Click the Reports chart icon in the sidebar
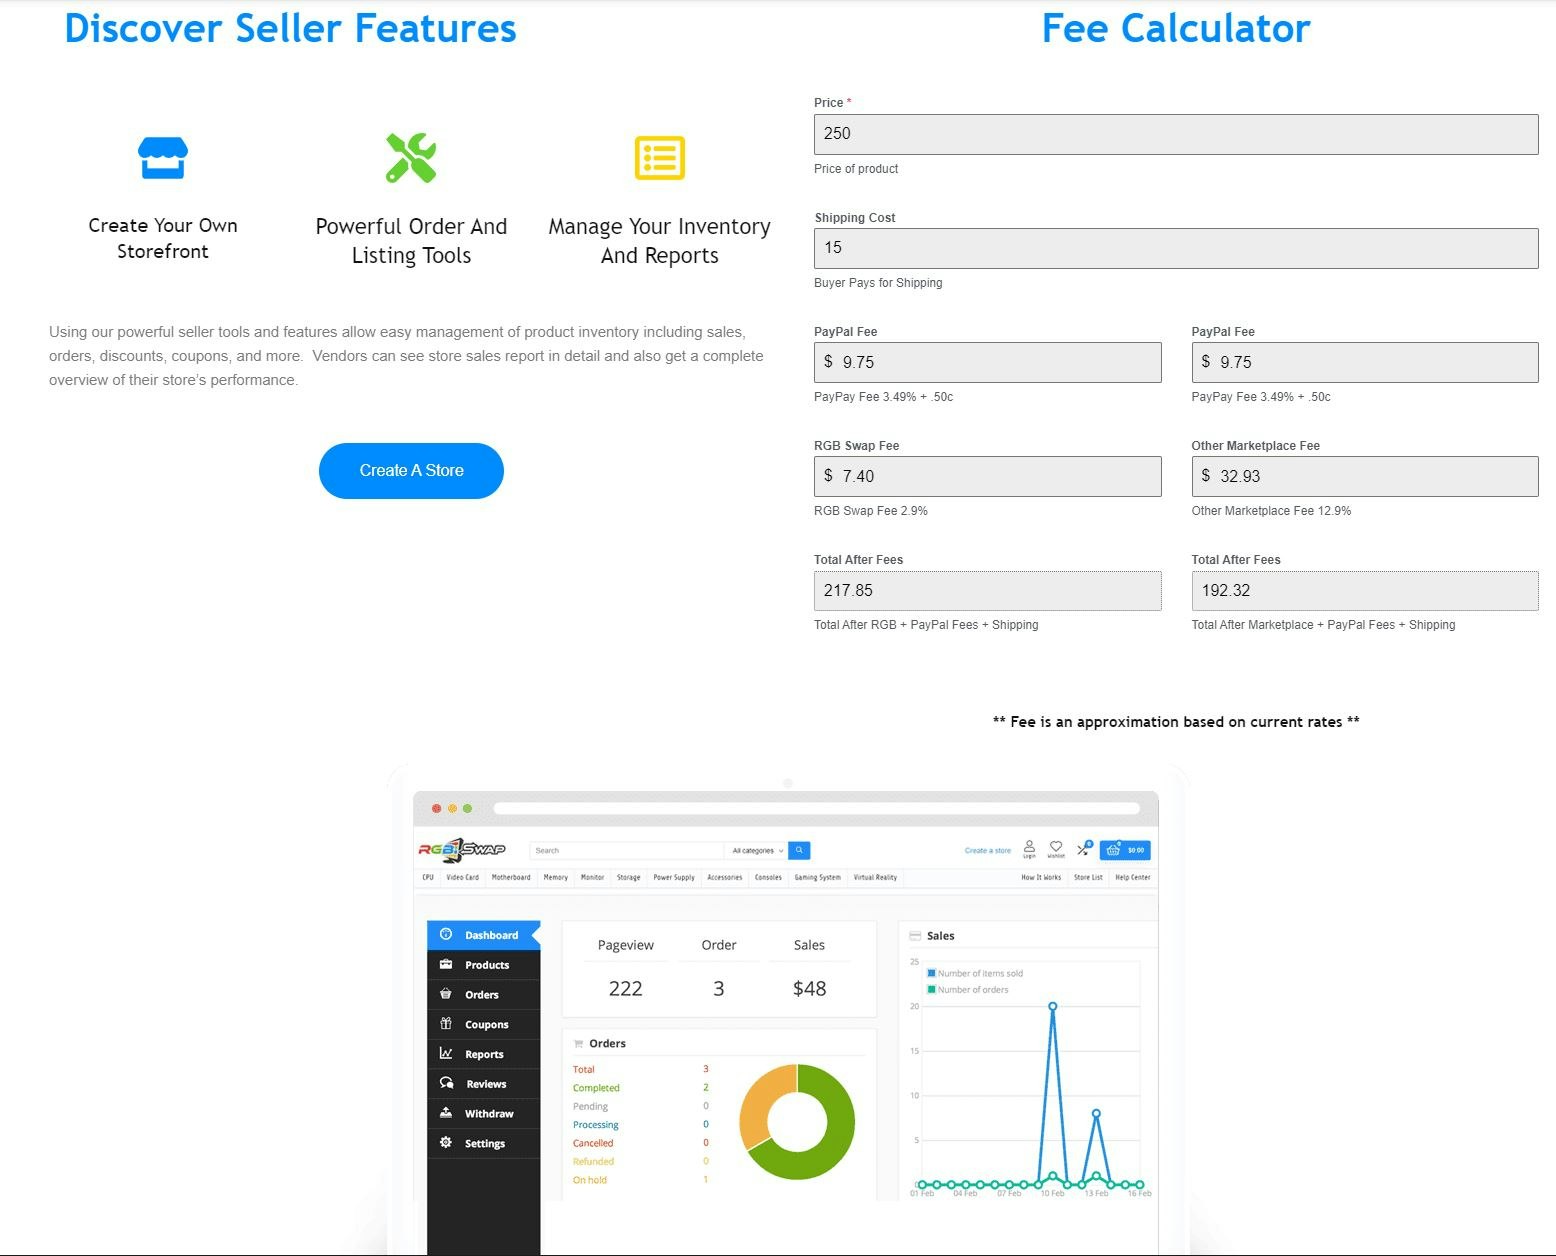 click(446, 1053)
